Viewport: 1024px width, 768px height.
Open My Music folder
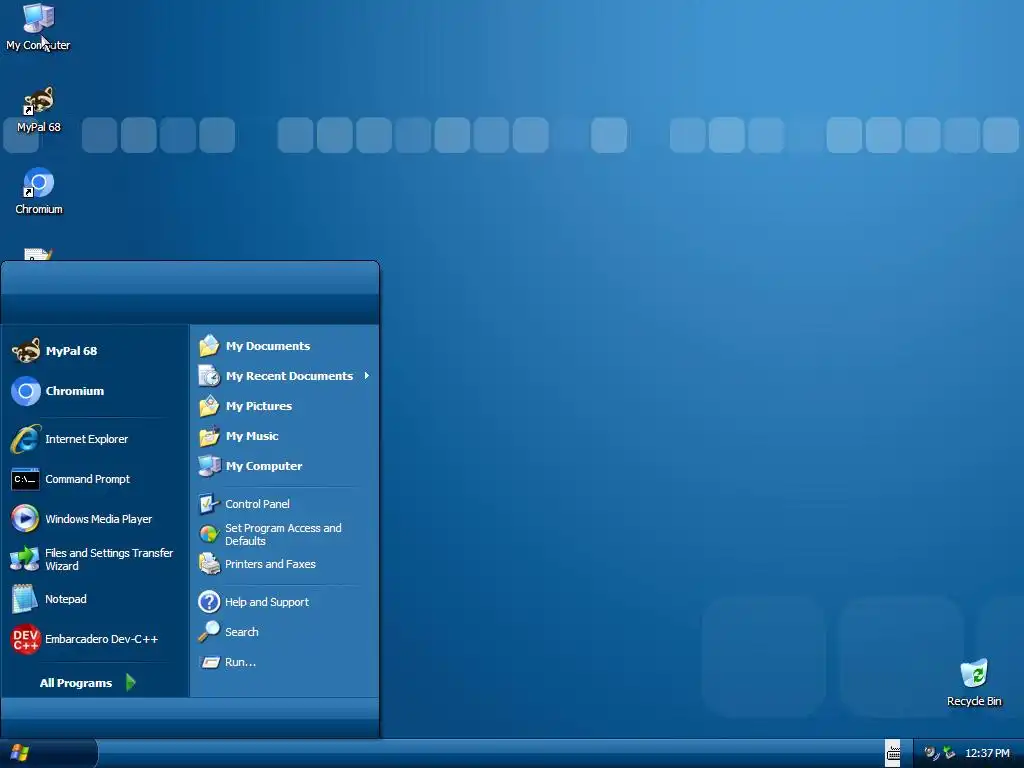click(x=285, y=436)
